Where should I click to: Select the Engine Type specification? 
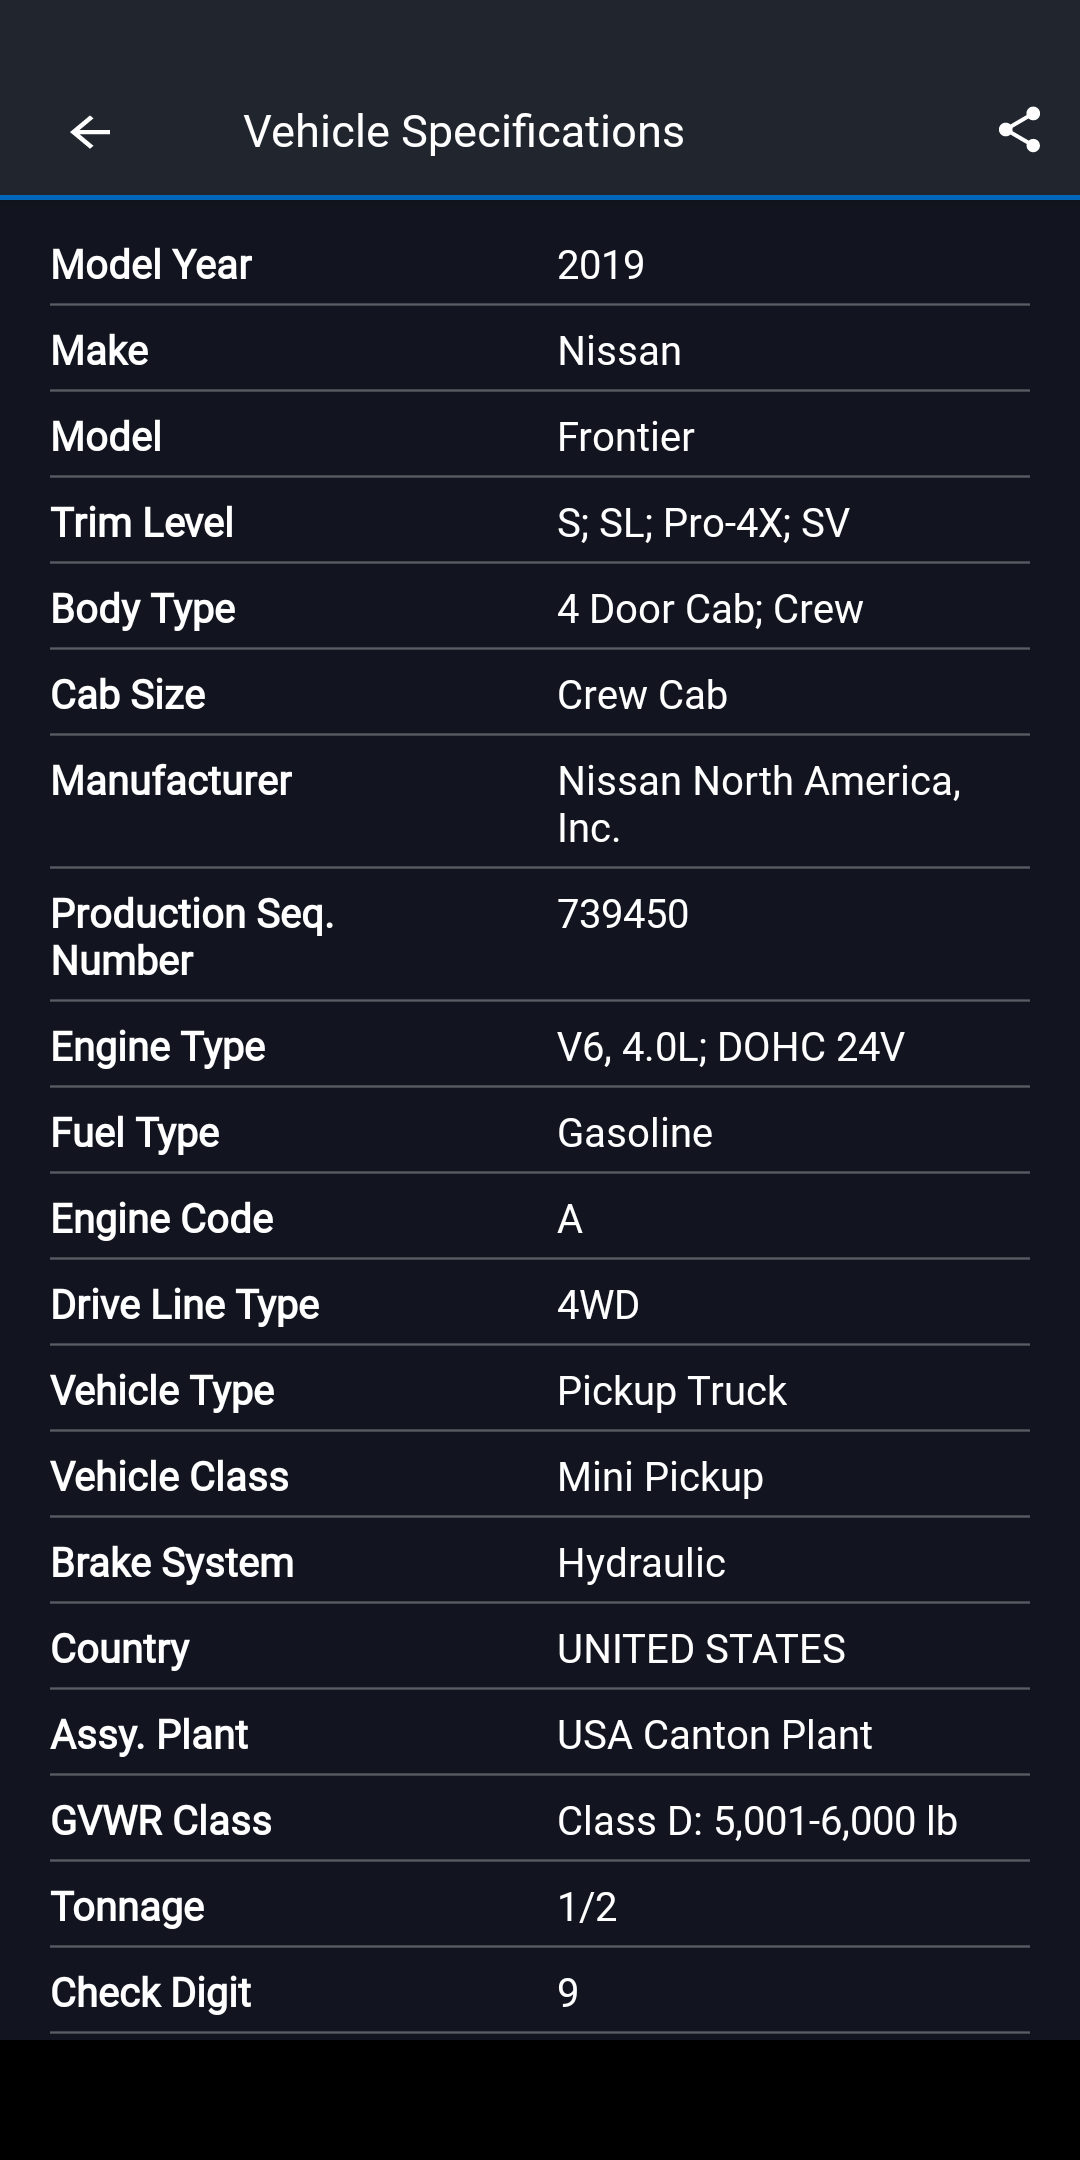[x=540, y=1045]
